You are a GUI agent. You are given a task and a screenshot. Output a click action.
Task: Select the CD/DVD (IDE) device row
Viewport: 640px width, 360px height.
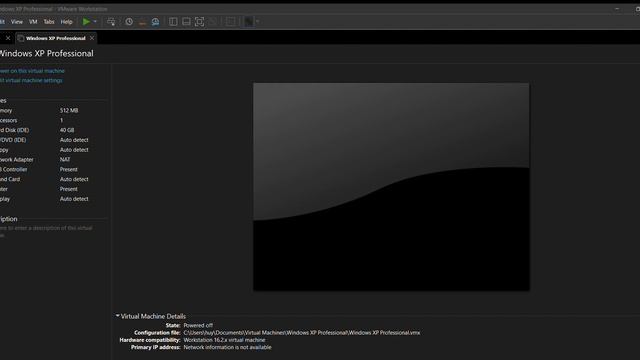(53, 140)
